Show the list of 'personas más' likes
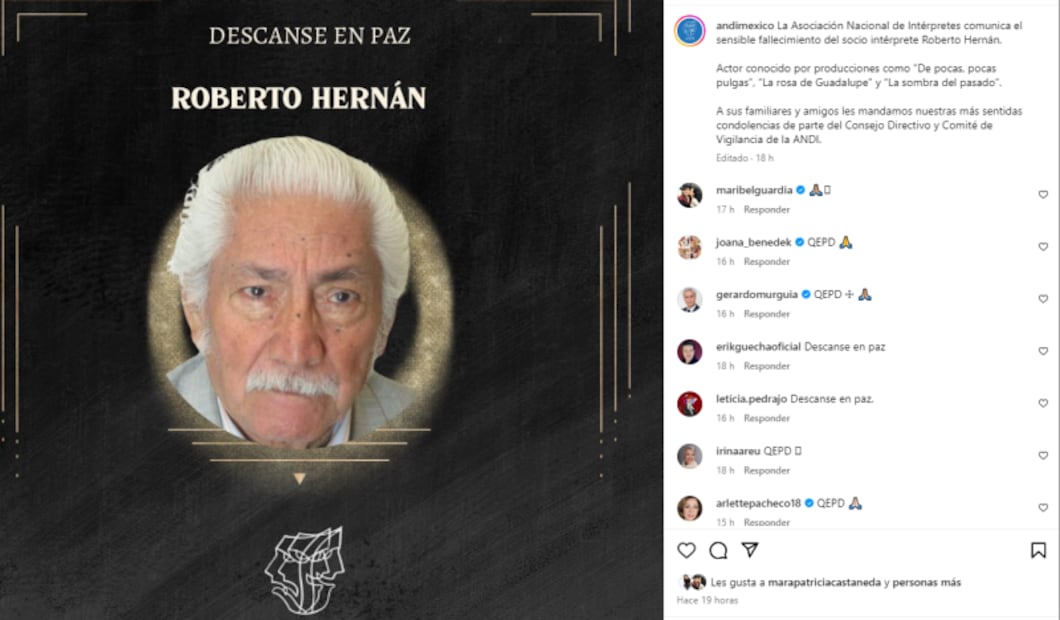Screen dimensions: 1060x620 (927, 582)
